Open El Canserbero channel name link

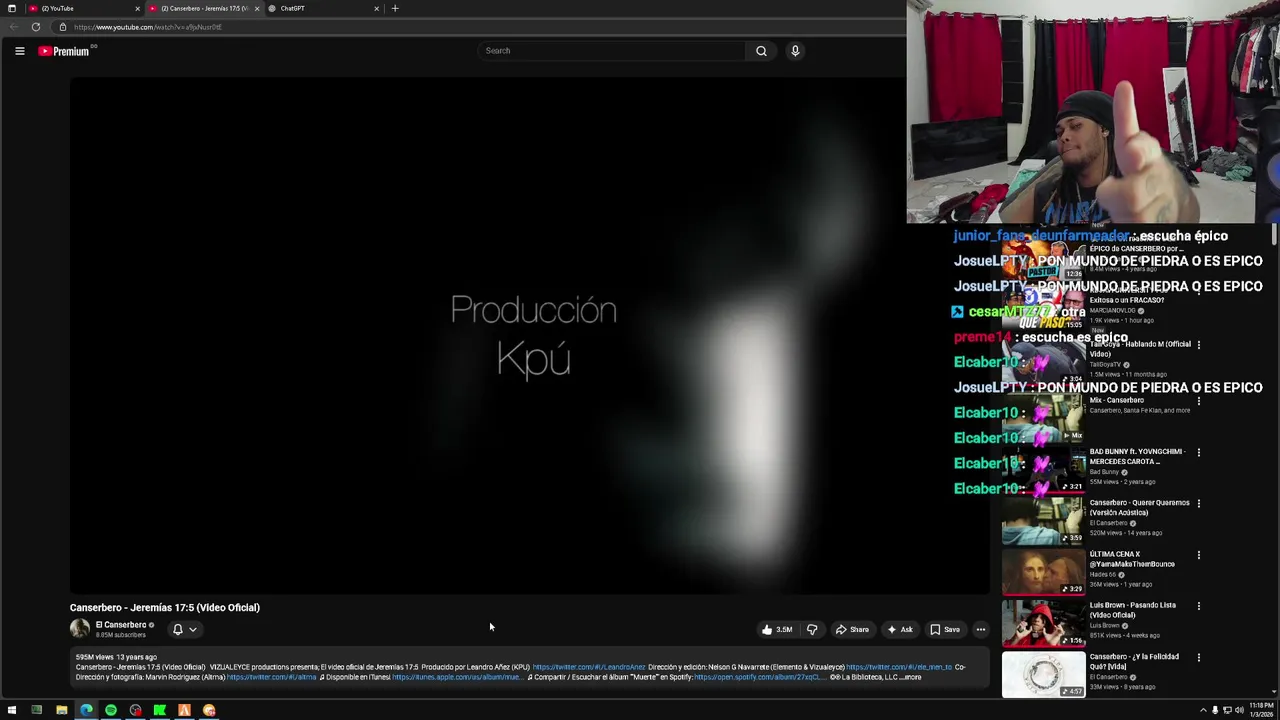(121, 625)
